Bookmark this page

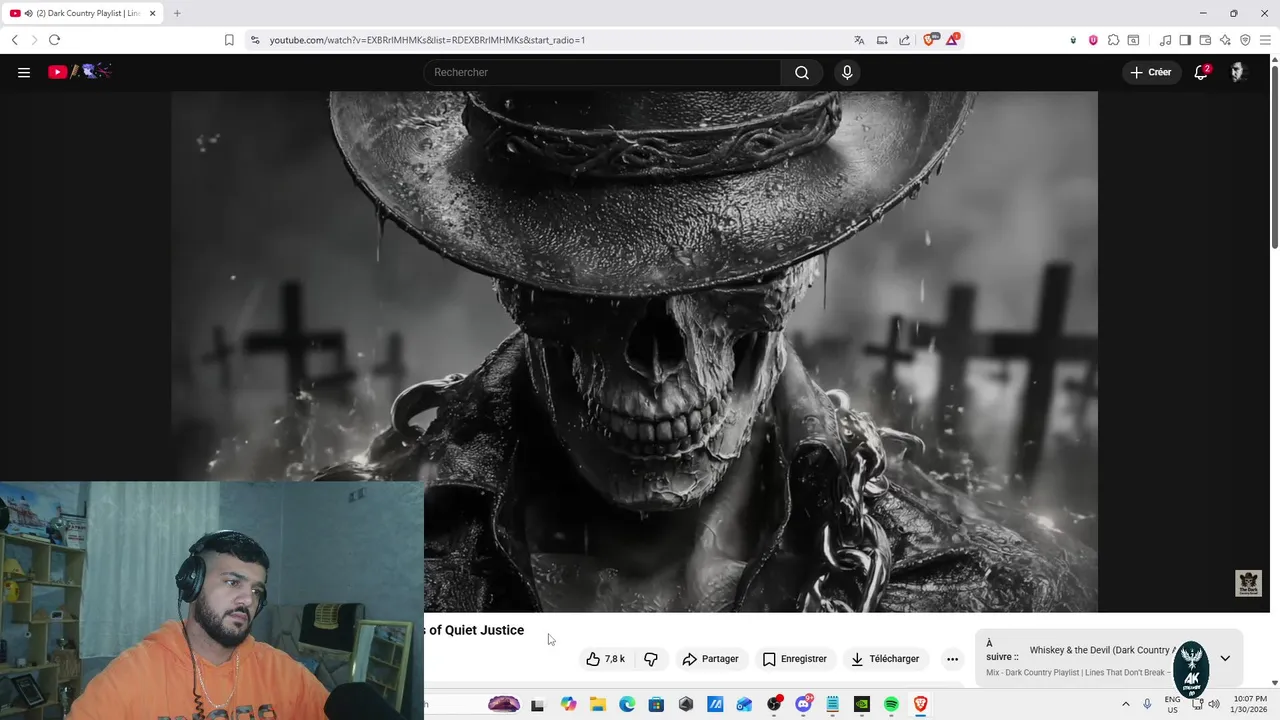tap(229, 40)
